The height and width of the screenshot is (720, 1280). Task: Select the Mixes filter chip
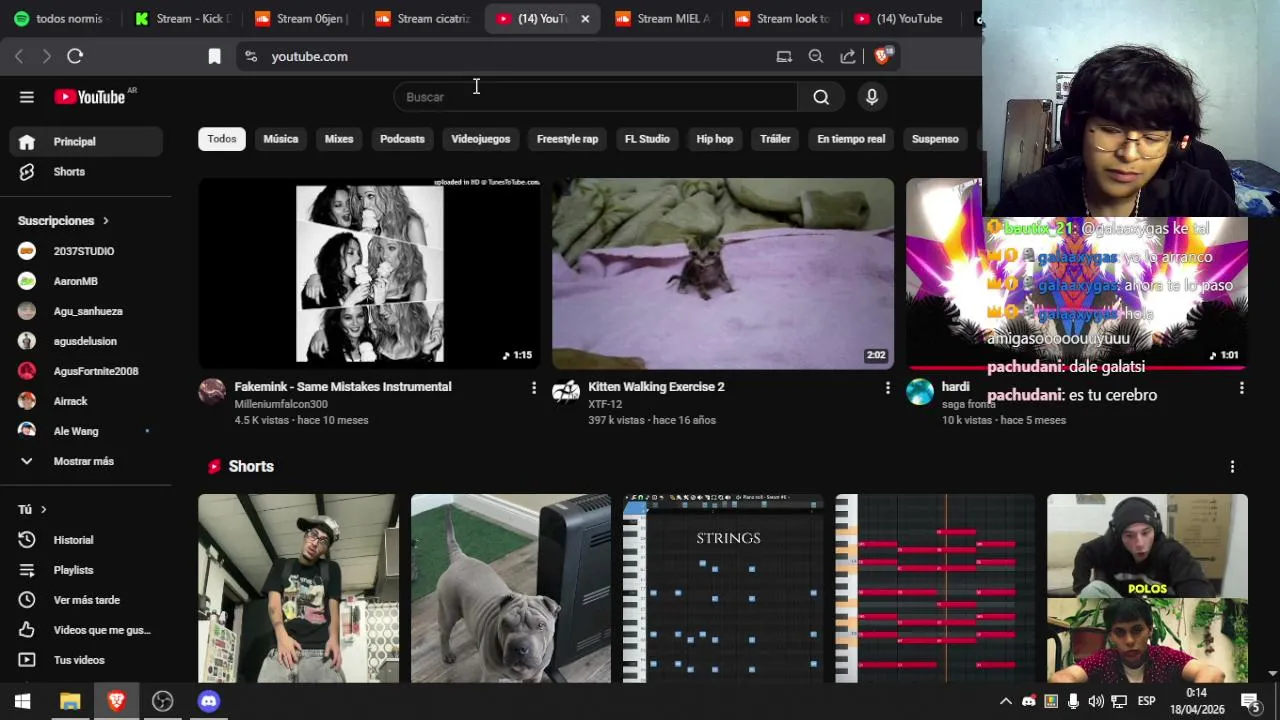coord(339,139)
